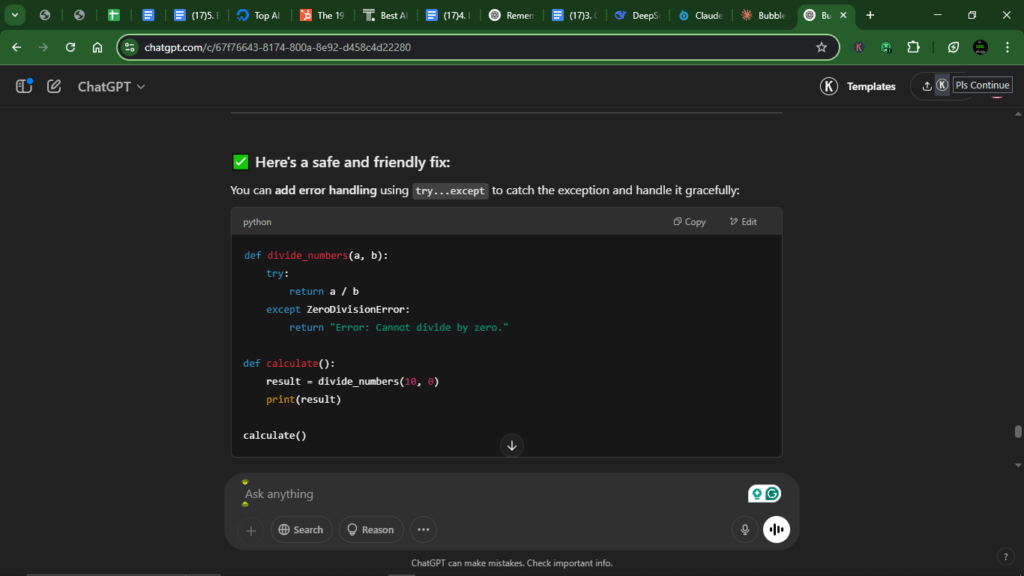The width and height of the screenshot is (1024, 576).
Task: Start voice mode with the waveform icon
Action: [776, 529]
